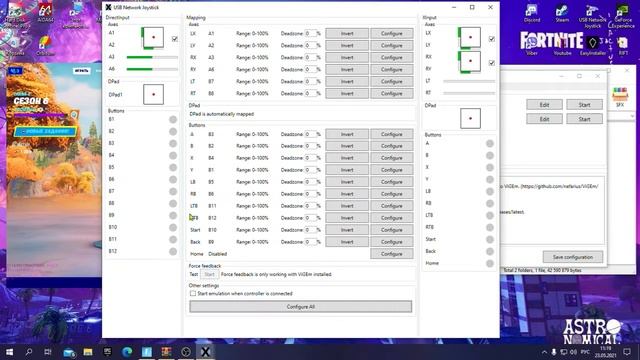Screen dimensions: 640x360
Task: Open taskbar Search
Action: point(29,352)
